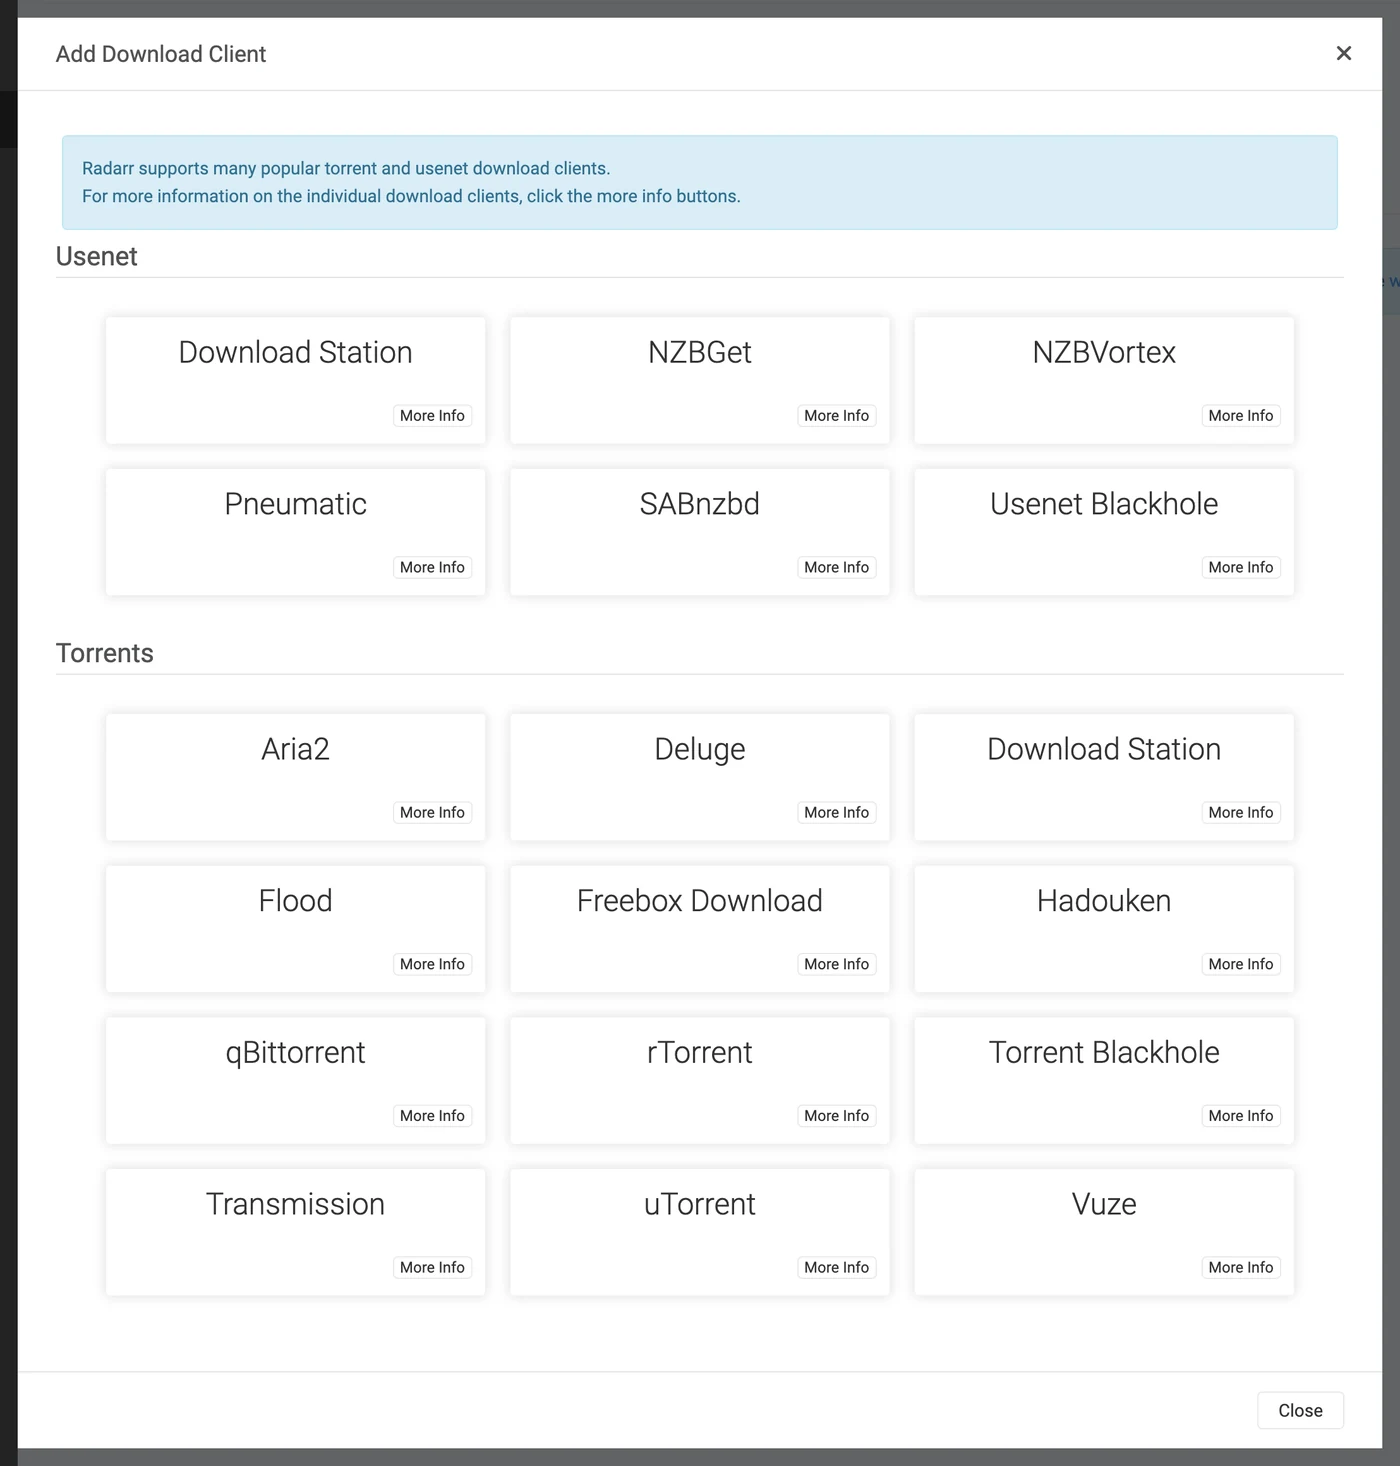Pick the Flood client card

tap(295, 929)
